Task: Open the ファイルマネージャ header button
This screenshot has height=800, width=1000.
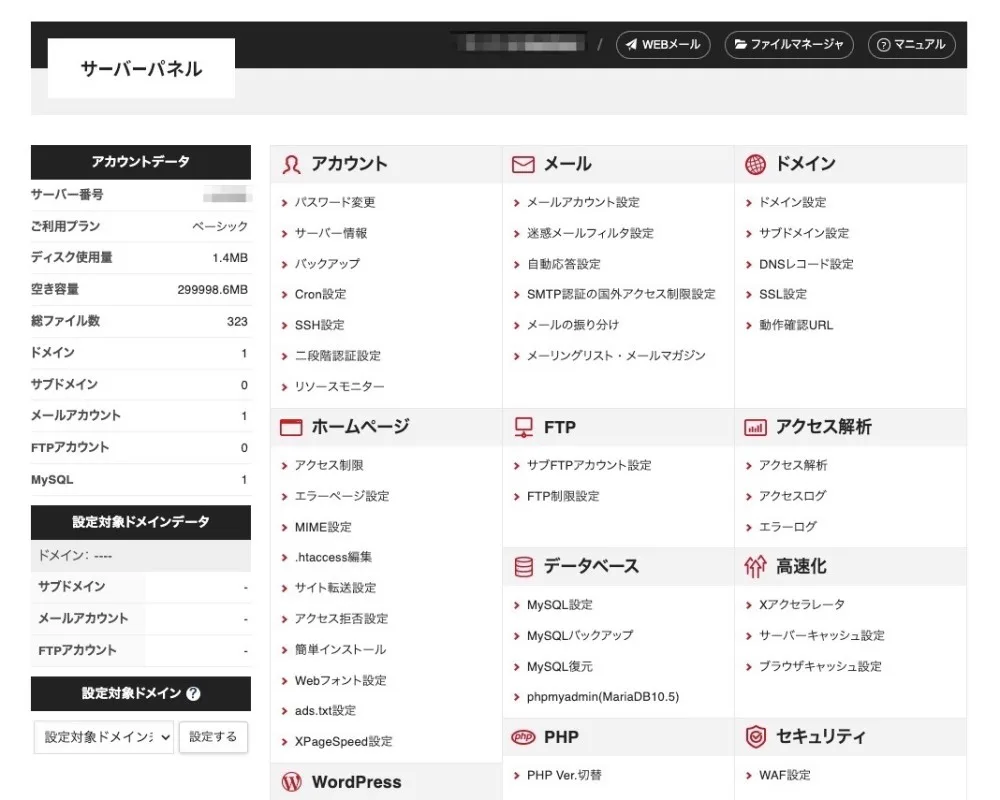Action: tap(789, 45)
